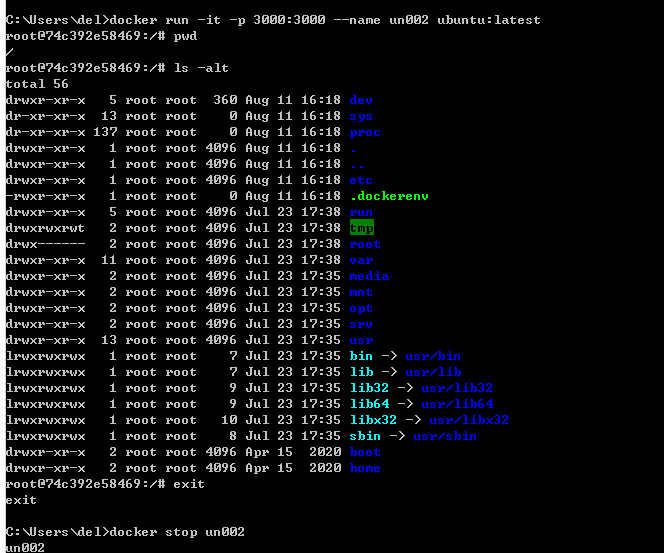664x553 pixels.
Task: Click the 'dev' directory name
Action: (x=361, y=100)
